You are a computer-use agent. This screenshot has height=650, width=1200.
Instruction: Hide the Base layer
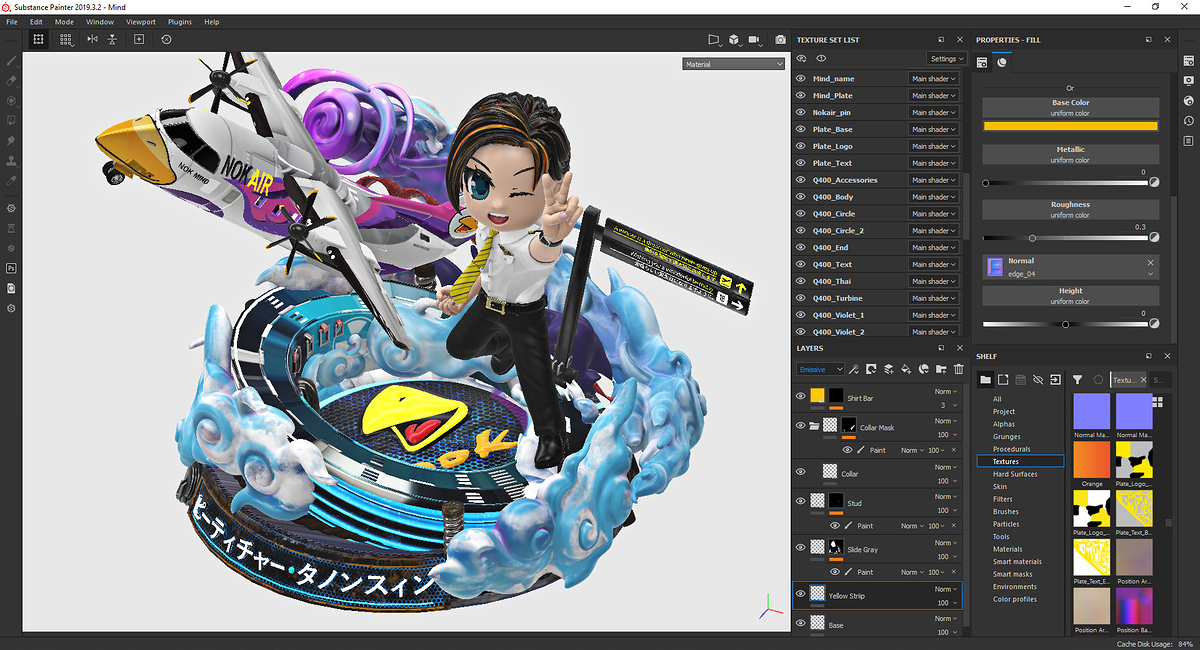pos(800,624)
